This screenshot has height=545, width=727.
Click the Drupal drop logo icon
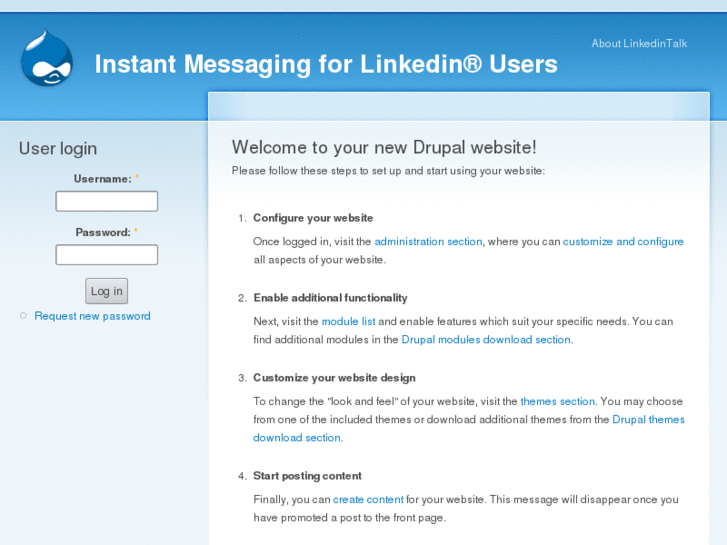click(x=46, y=59)
